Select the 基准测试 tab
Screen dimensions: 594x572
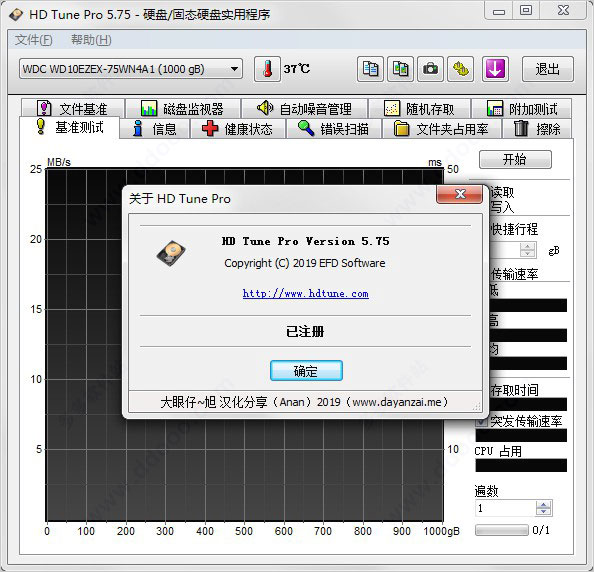pos(69,128)
